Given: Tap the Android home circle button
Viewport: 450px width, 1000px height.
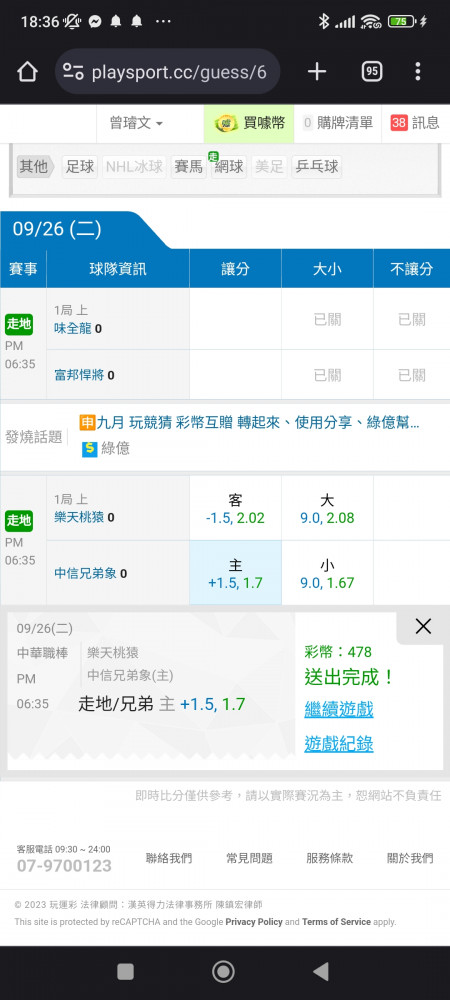Looking at the screenshot, I should pos(223,971).
